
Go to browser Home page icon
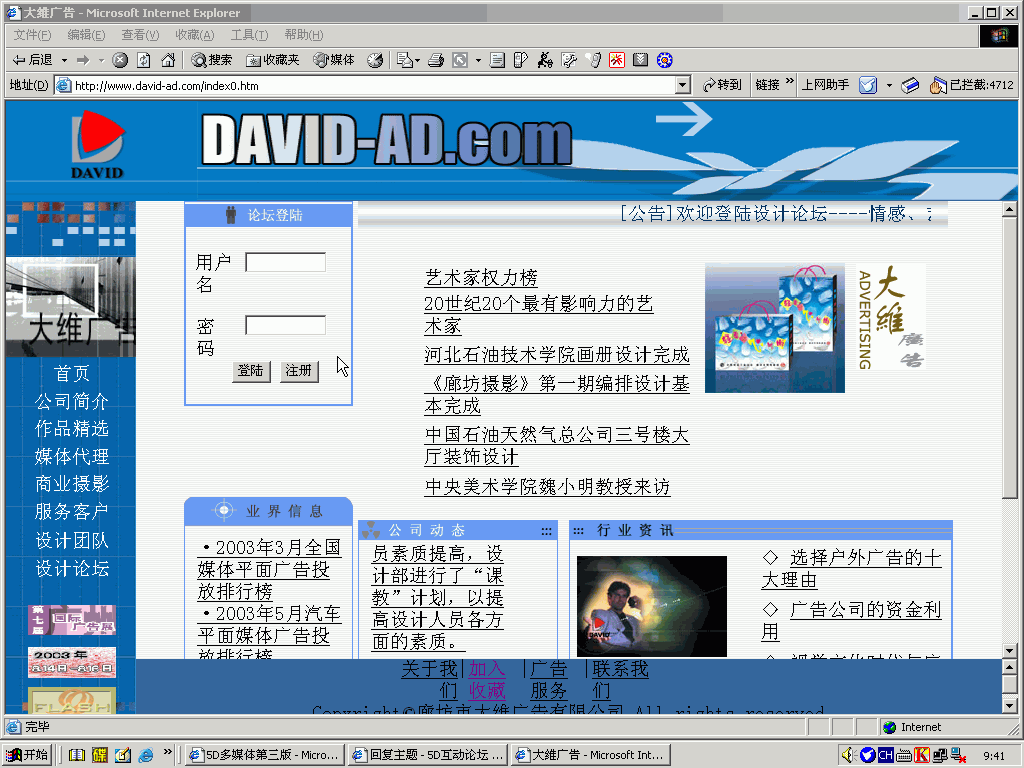click(168, 60)
